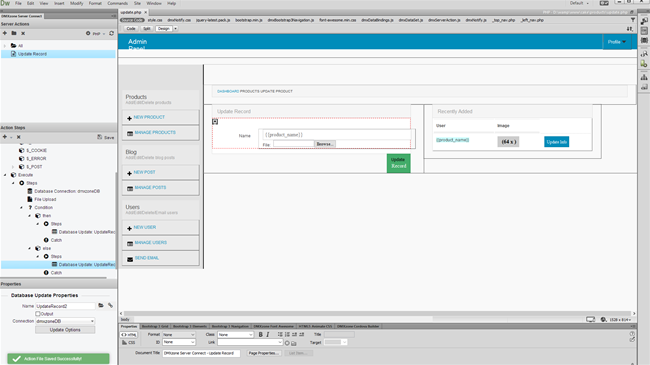The height and width of the screenshot is (365, 650).
Task: Switch to Code view
Action: 131,29
